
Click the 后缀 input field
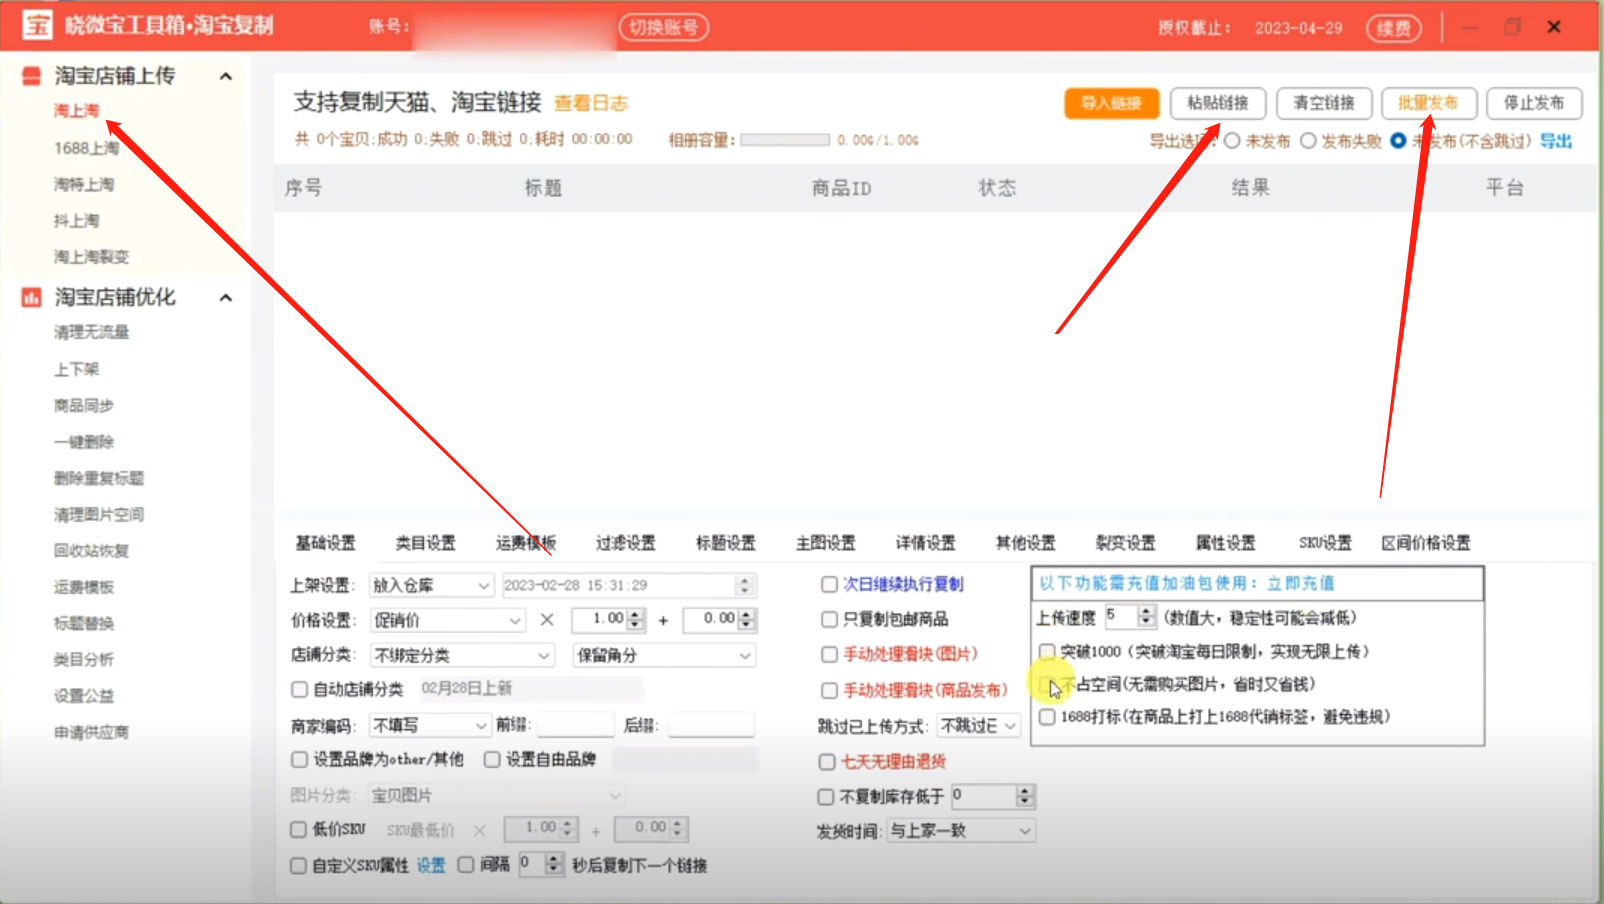pyautogui.click(x=711, y=725)
